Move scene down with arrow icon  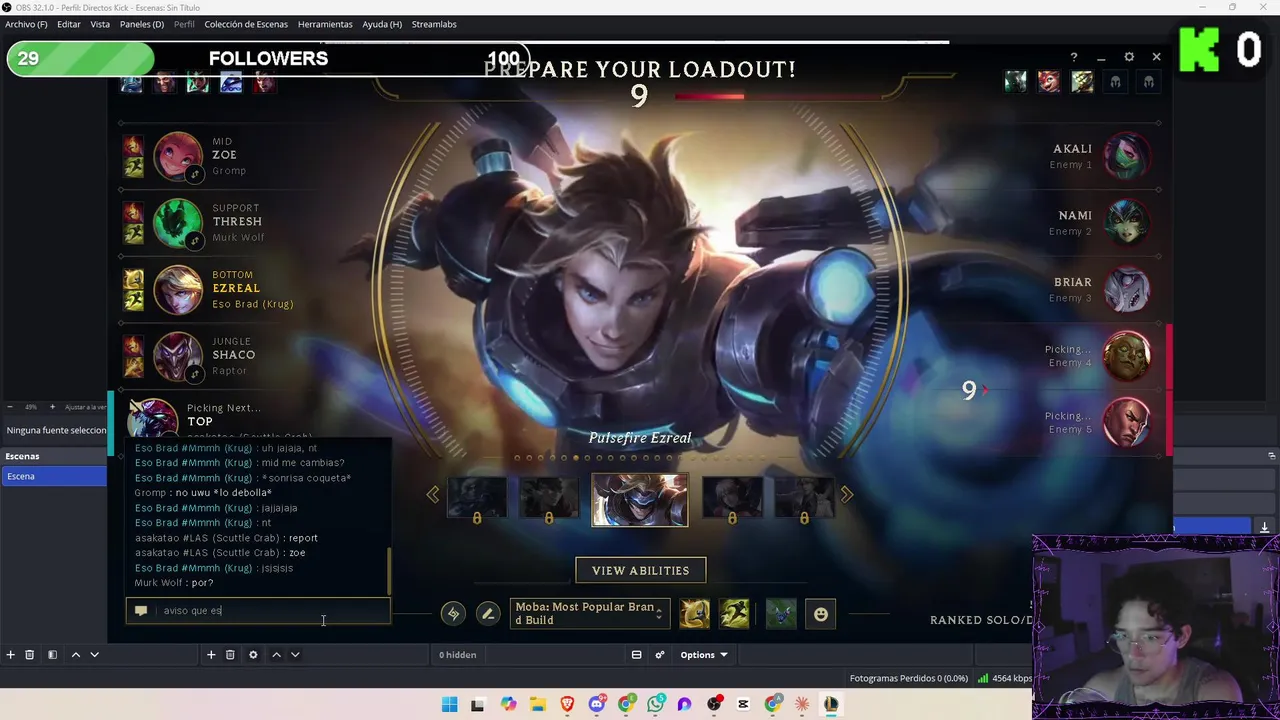[94, 655]
